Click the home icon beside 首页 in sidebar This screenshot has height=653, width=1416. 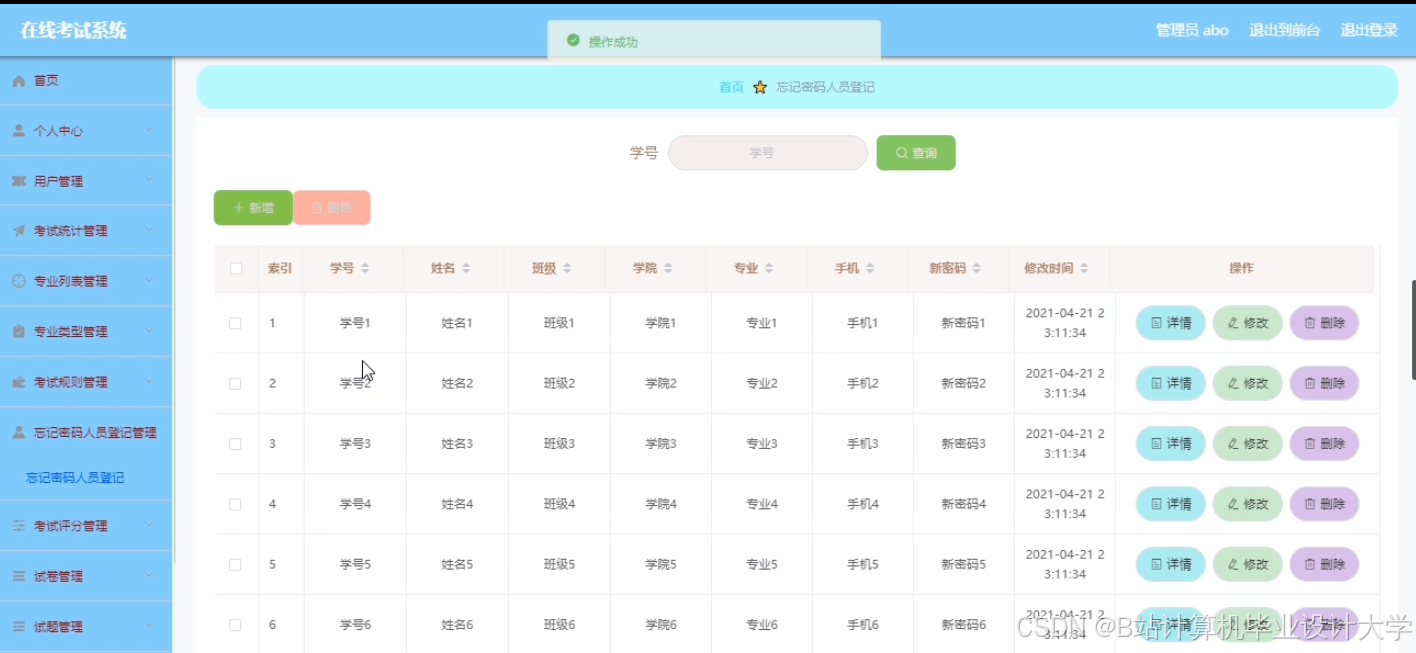19,81
